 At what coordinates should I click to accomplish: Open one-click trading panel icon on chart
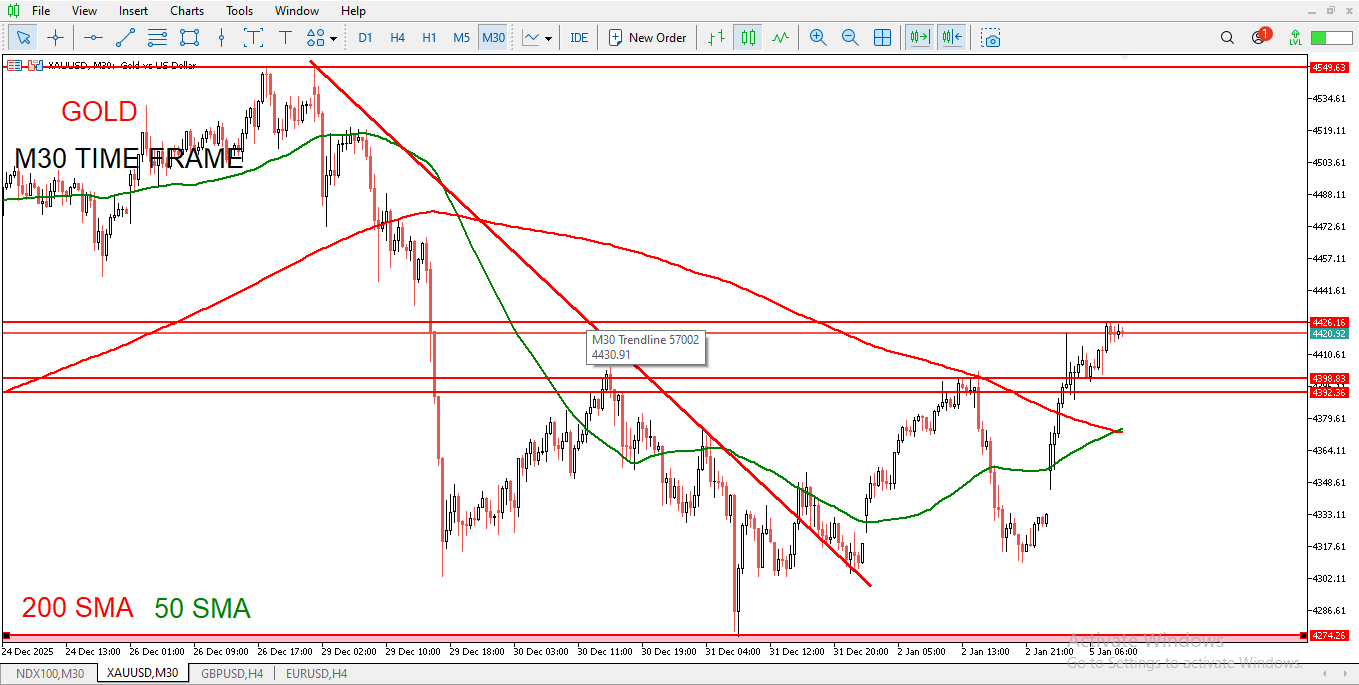pyautogui.click(x=13, y=65)
